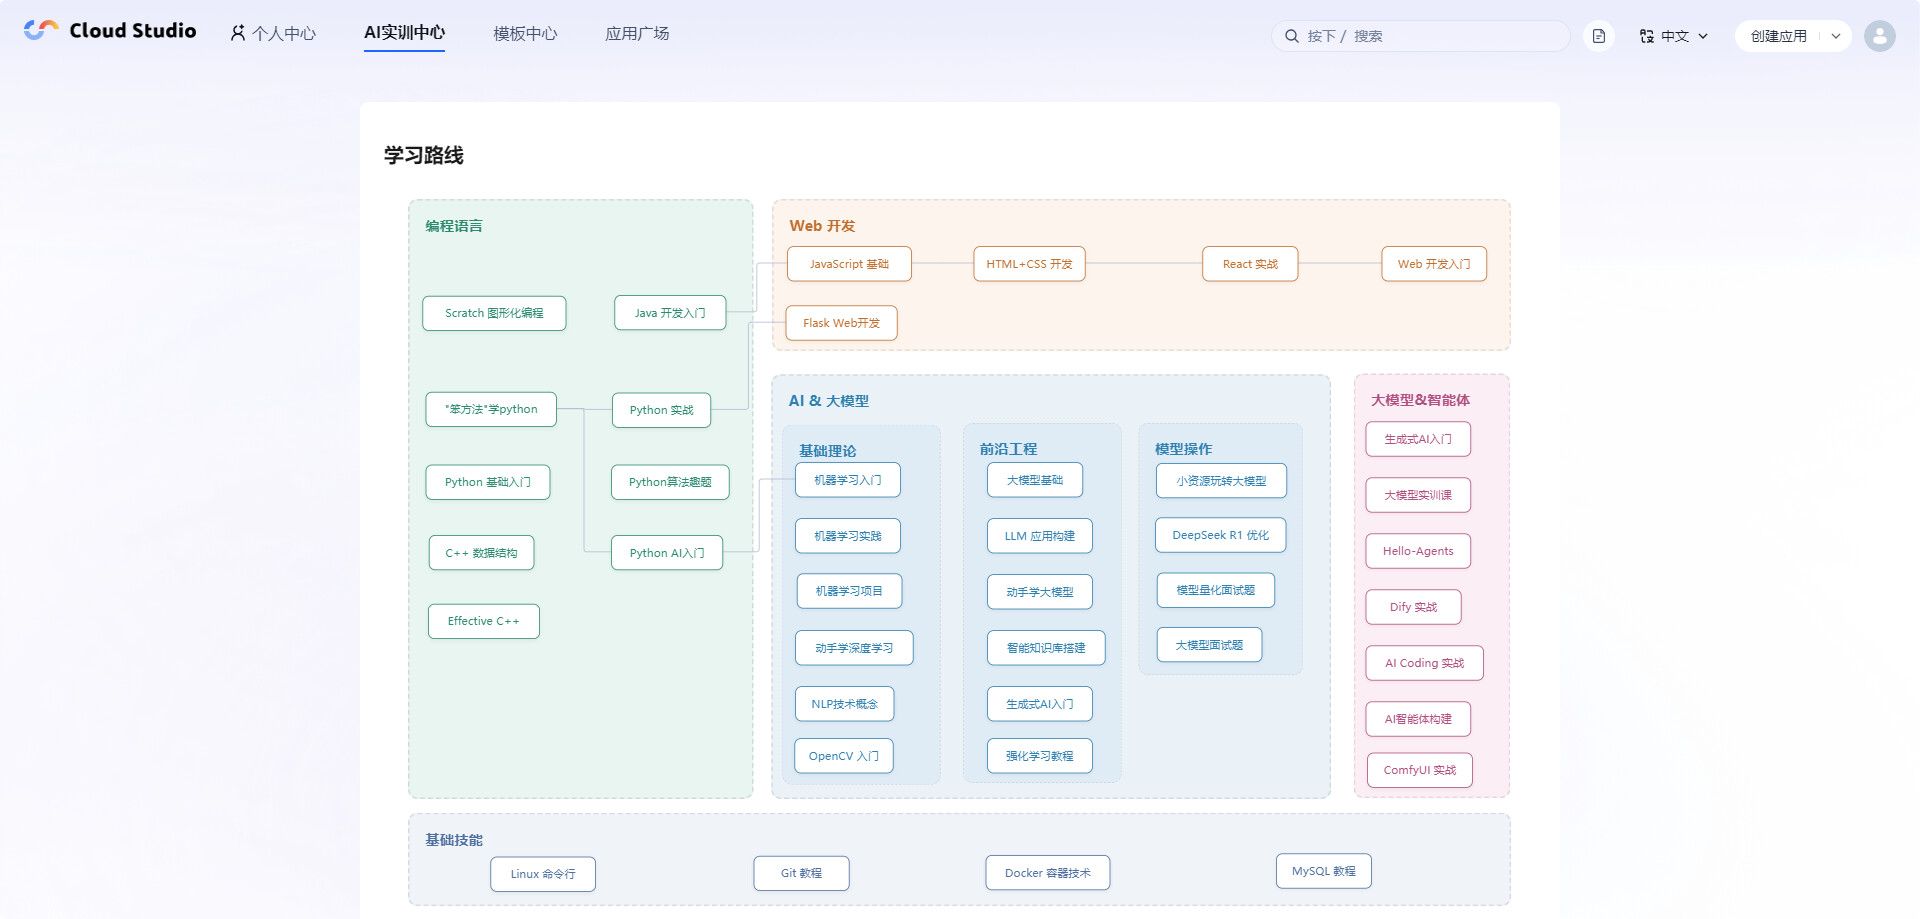Focus the search input field
1920x919 pixels.
pos(1420,36)
